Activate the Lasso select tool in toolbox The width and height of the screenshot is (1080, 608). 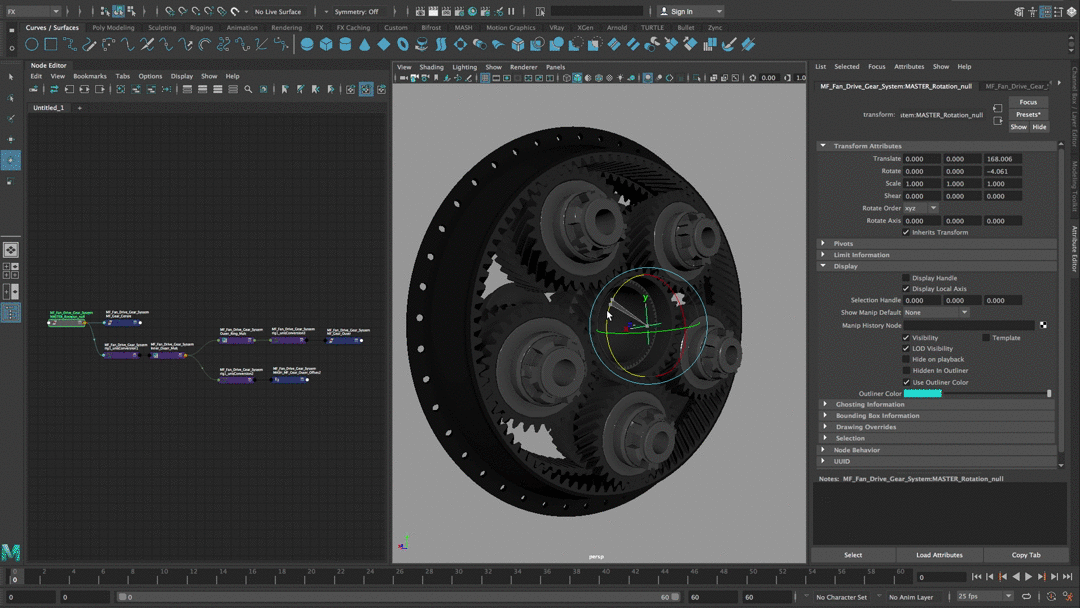(x=10, y=98)
